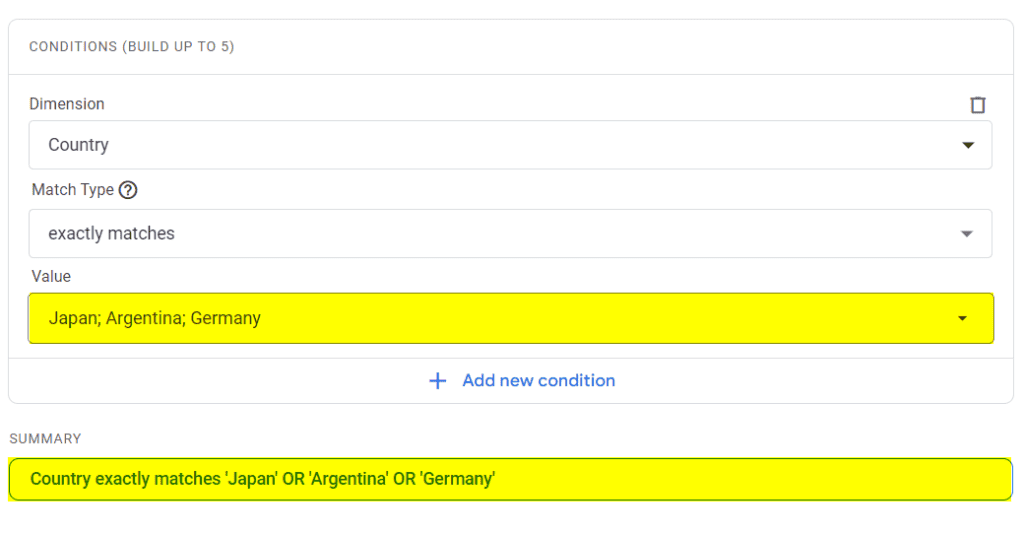Image resolution: width=1024 pixels, height=535 pixels.
Task: Click the plus icon for new condition
Action: (x=437, y=381)
